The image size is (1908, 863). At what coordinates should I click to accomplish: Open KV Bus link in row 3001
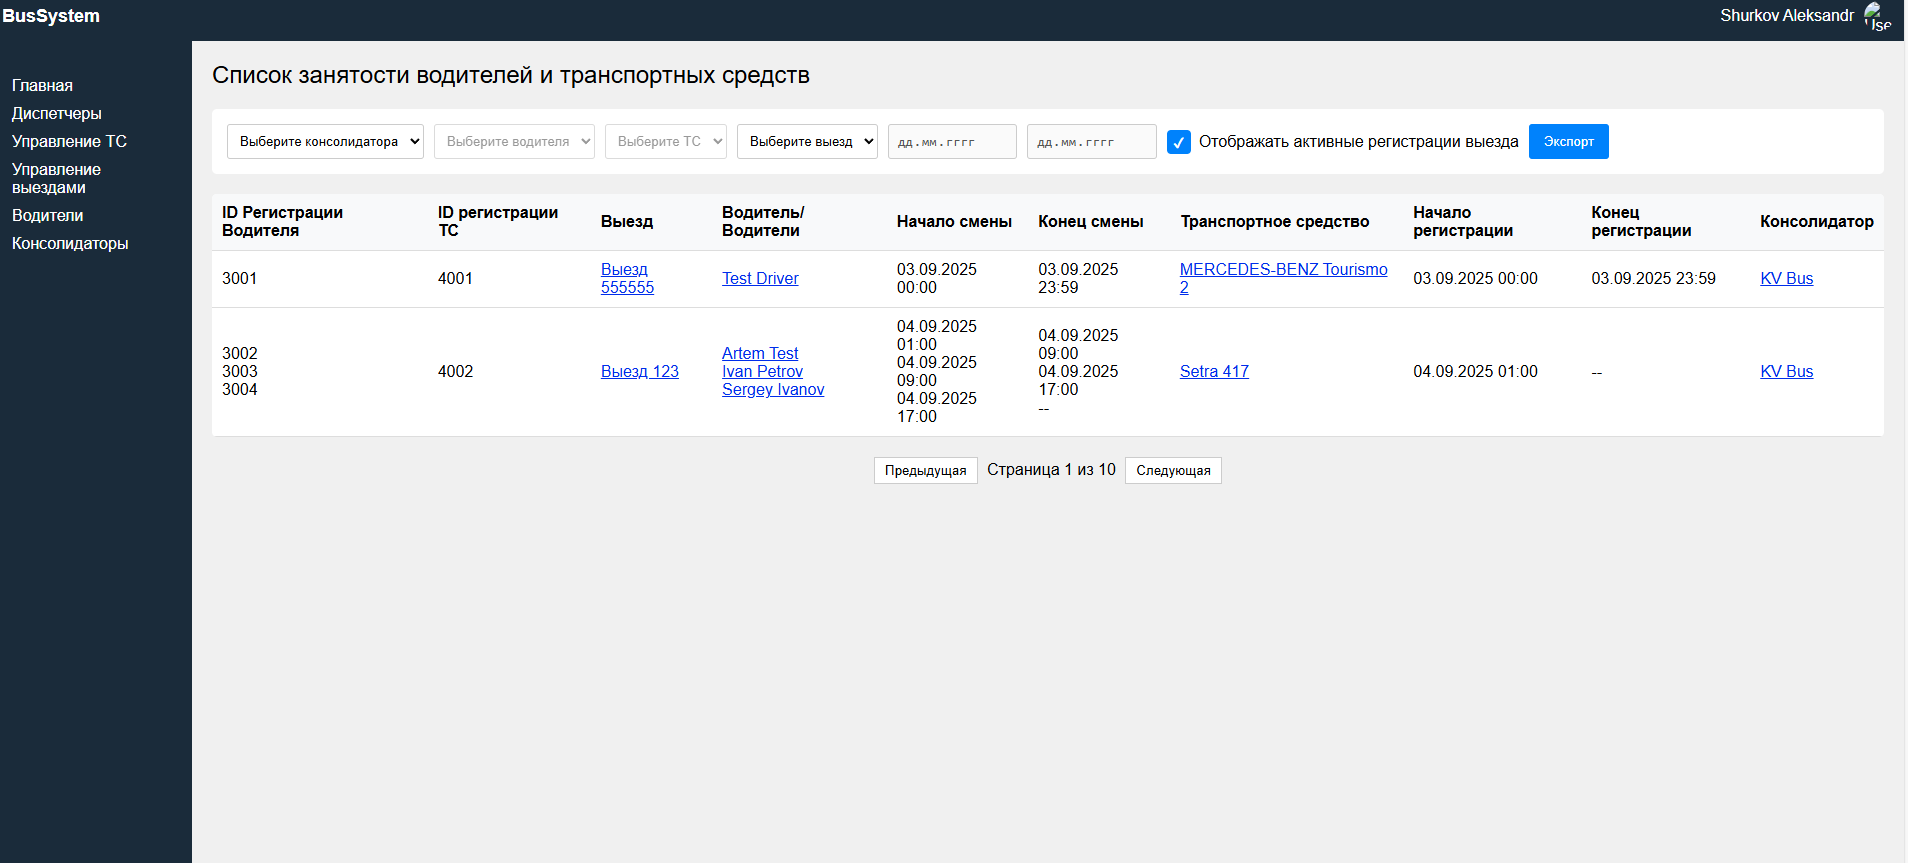click(x=1786, y=279)
